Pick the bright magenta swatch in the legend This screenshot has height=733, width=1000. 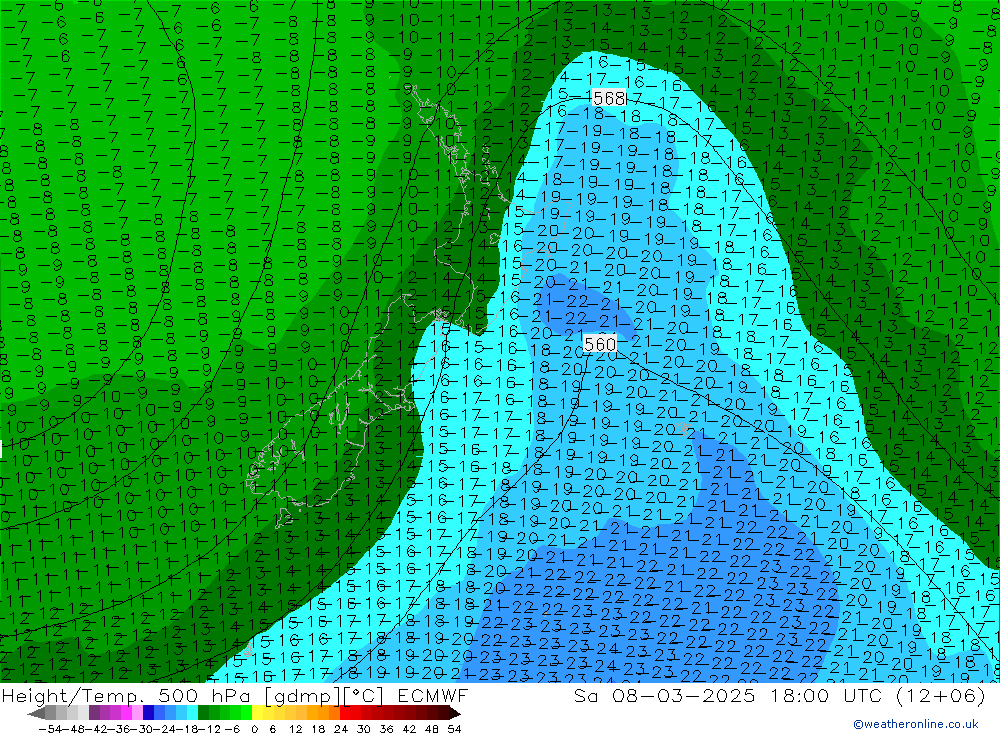point(126,713)
